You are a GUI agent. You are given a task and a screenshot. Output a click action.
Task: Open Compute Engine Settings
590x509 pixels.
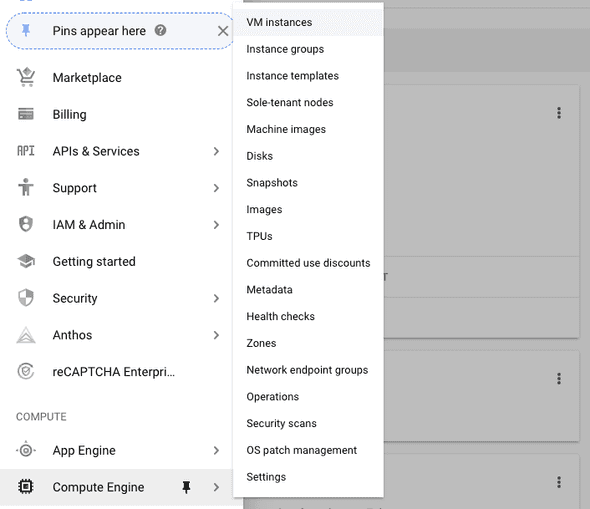pos(308,476)
